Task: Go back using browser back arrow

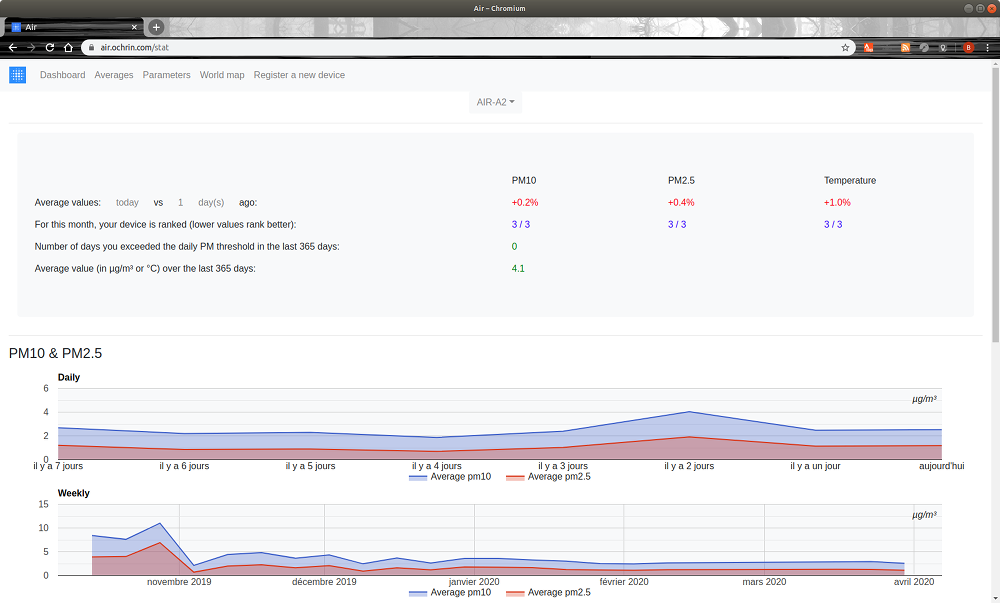Action: point(12,47)
